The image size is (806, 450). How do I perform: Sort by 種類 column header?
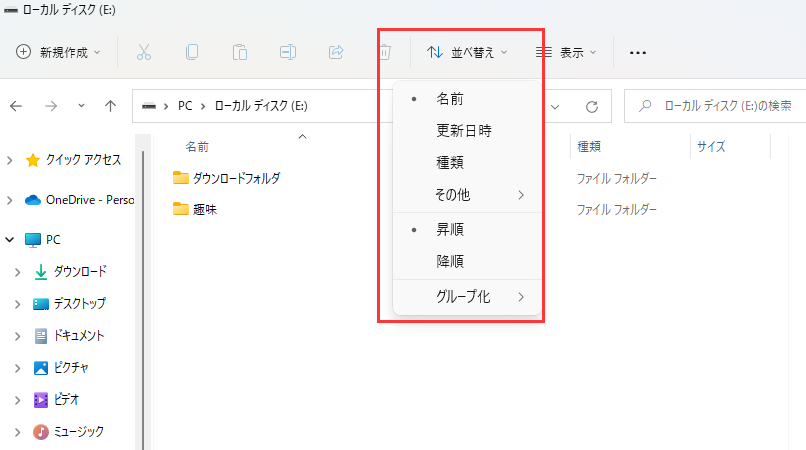tap(589, 147)
